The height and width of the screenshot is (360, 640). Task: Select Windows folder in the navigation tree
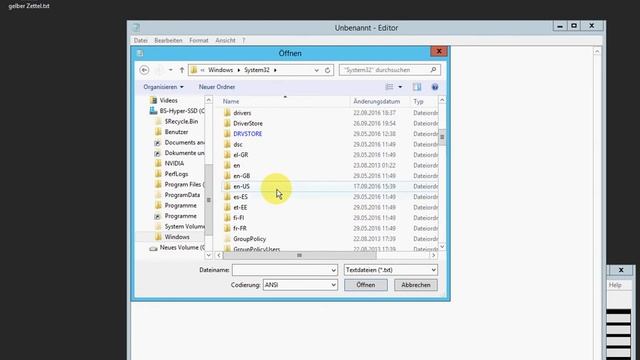click(x=177, y=237)
